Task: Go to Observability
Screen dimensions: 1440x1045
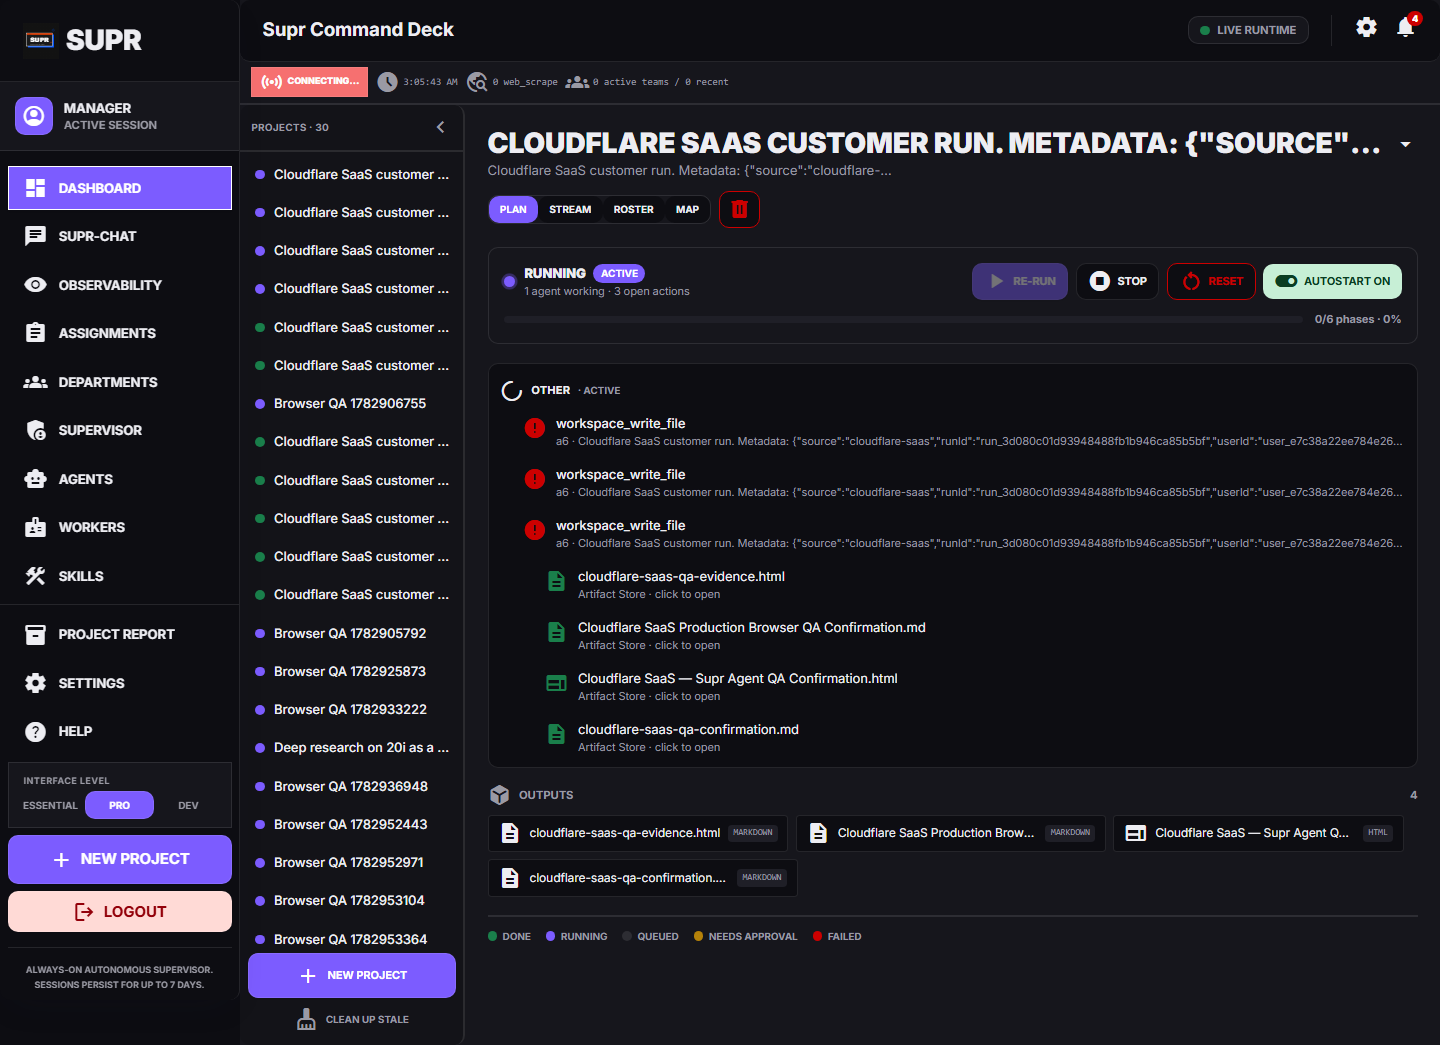Action: (120, 285)
